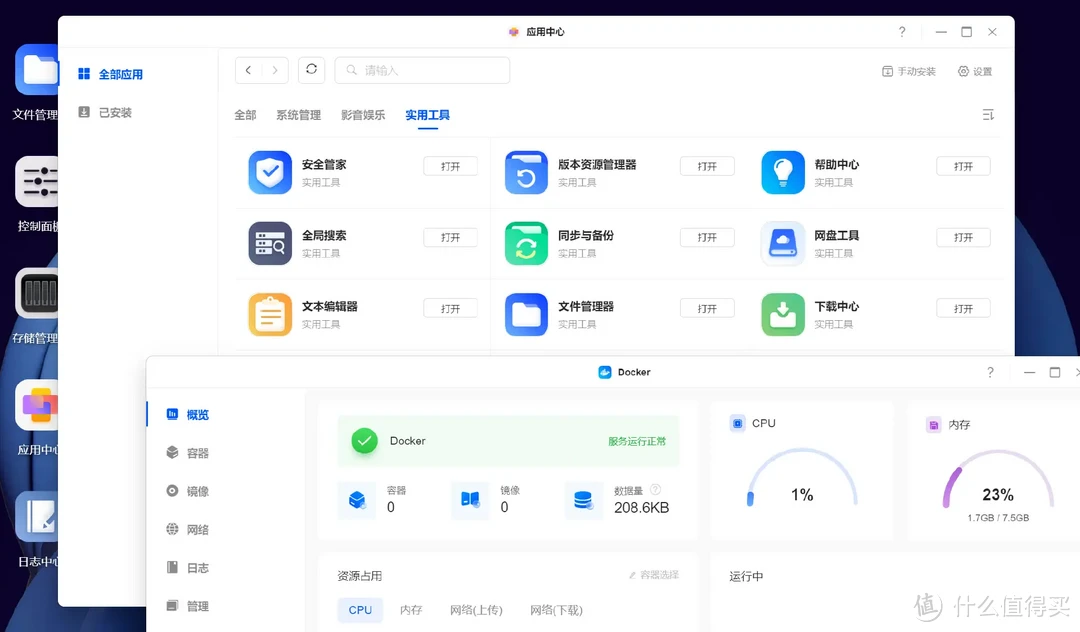Open the 安全管家 app icon

coord(270,172)
